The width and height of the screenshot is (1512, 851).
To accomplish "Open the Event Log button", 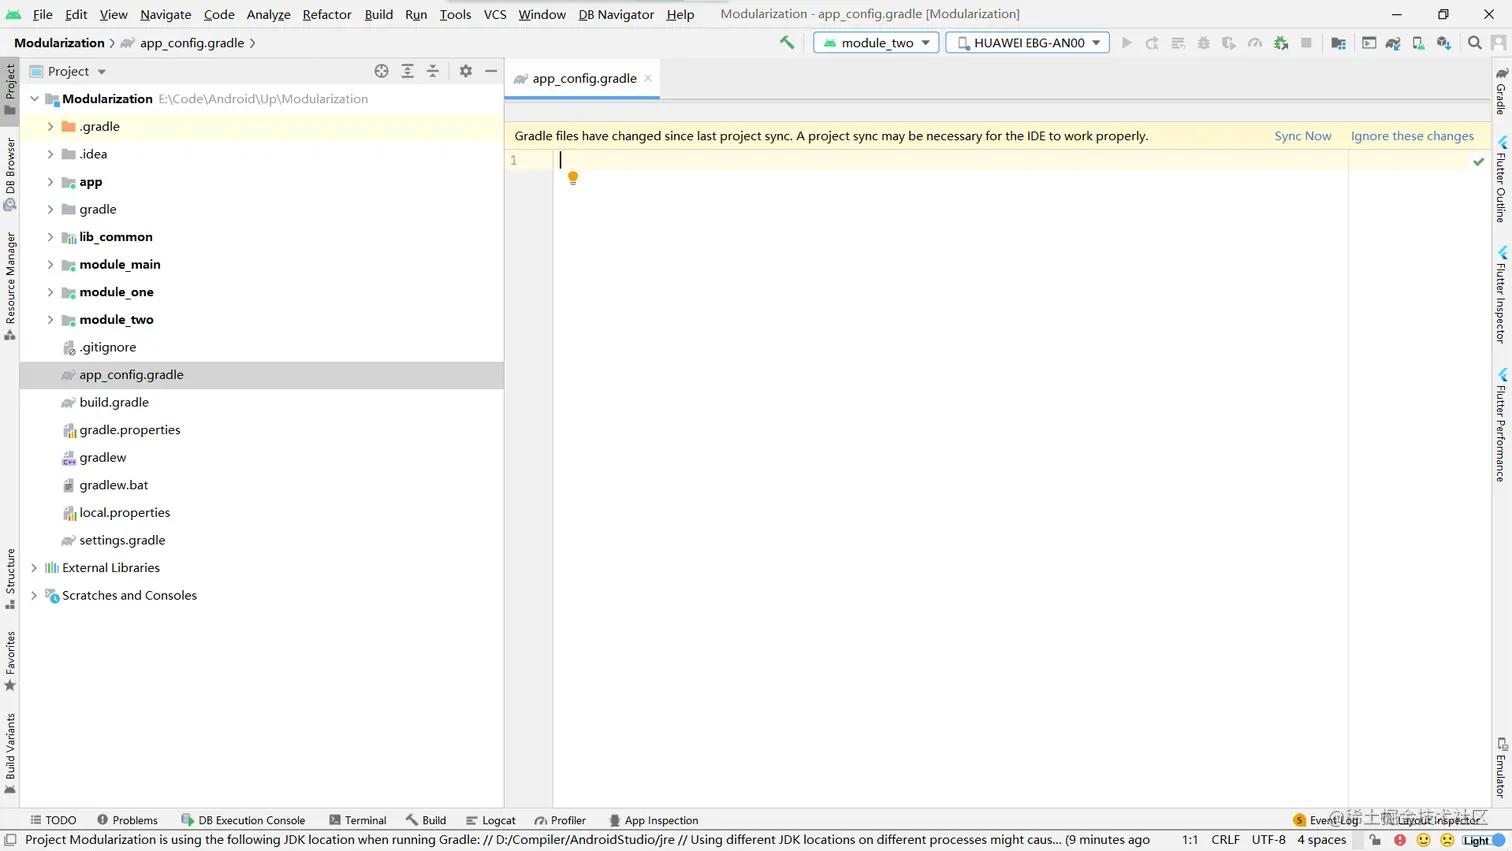I will pyautogui.click(x=1326, y=820).
